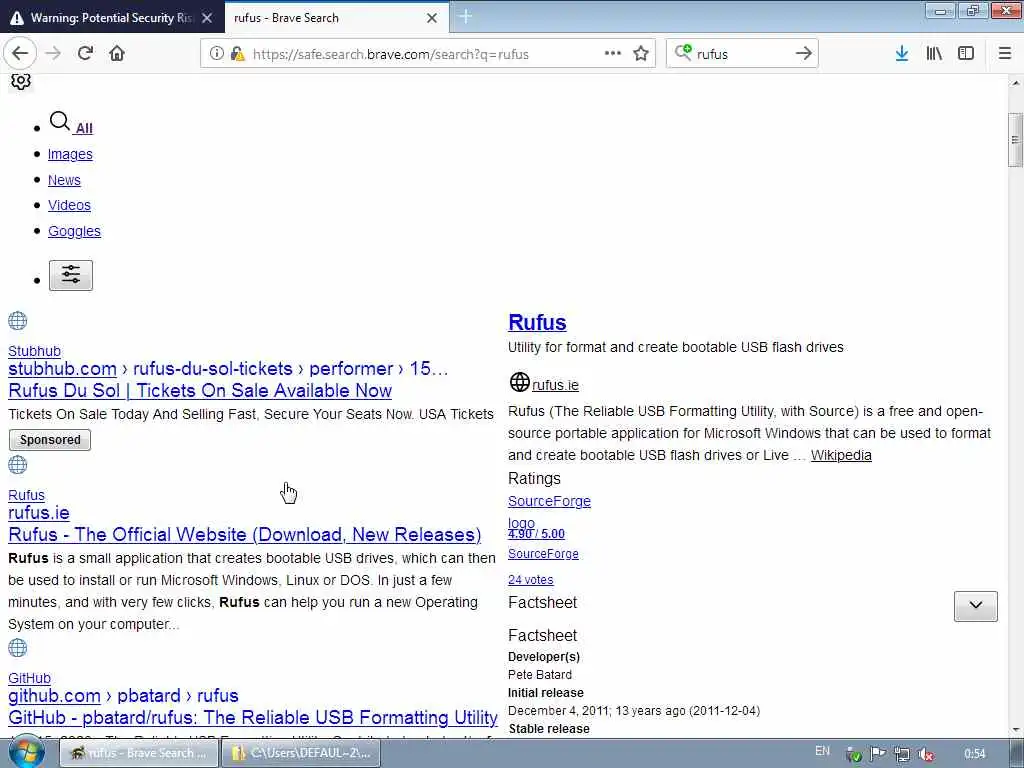Open Rufus Official Website result link
The height and width of the screenshot is (768, 1024).
[x=245, y=535]
